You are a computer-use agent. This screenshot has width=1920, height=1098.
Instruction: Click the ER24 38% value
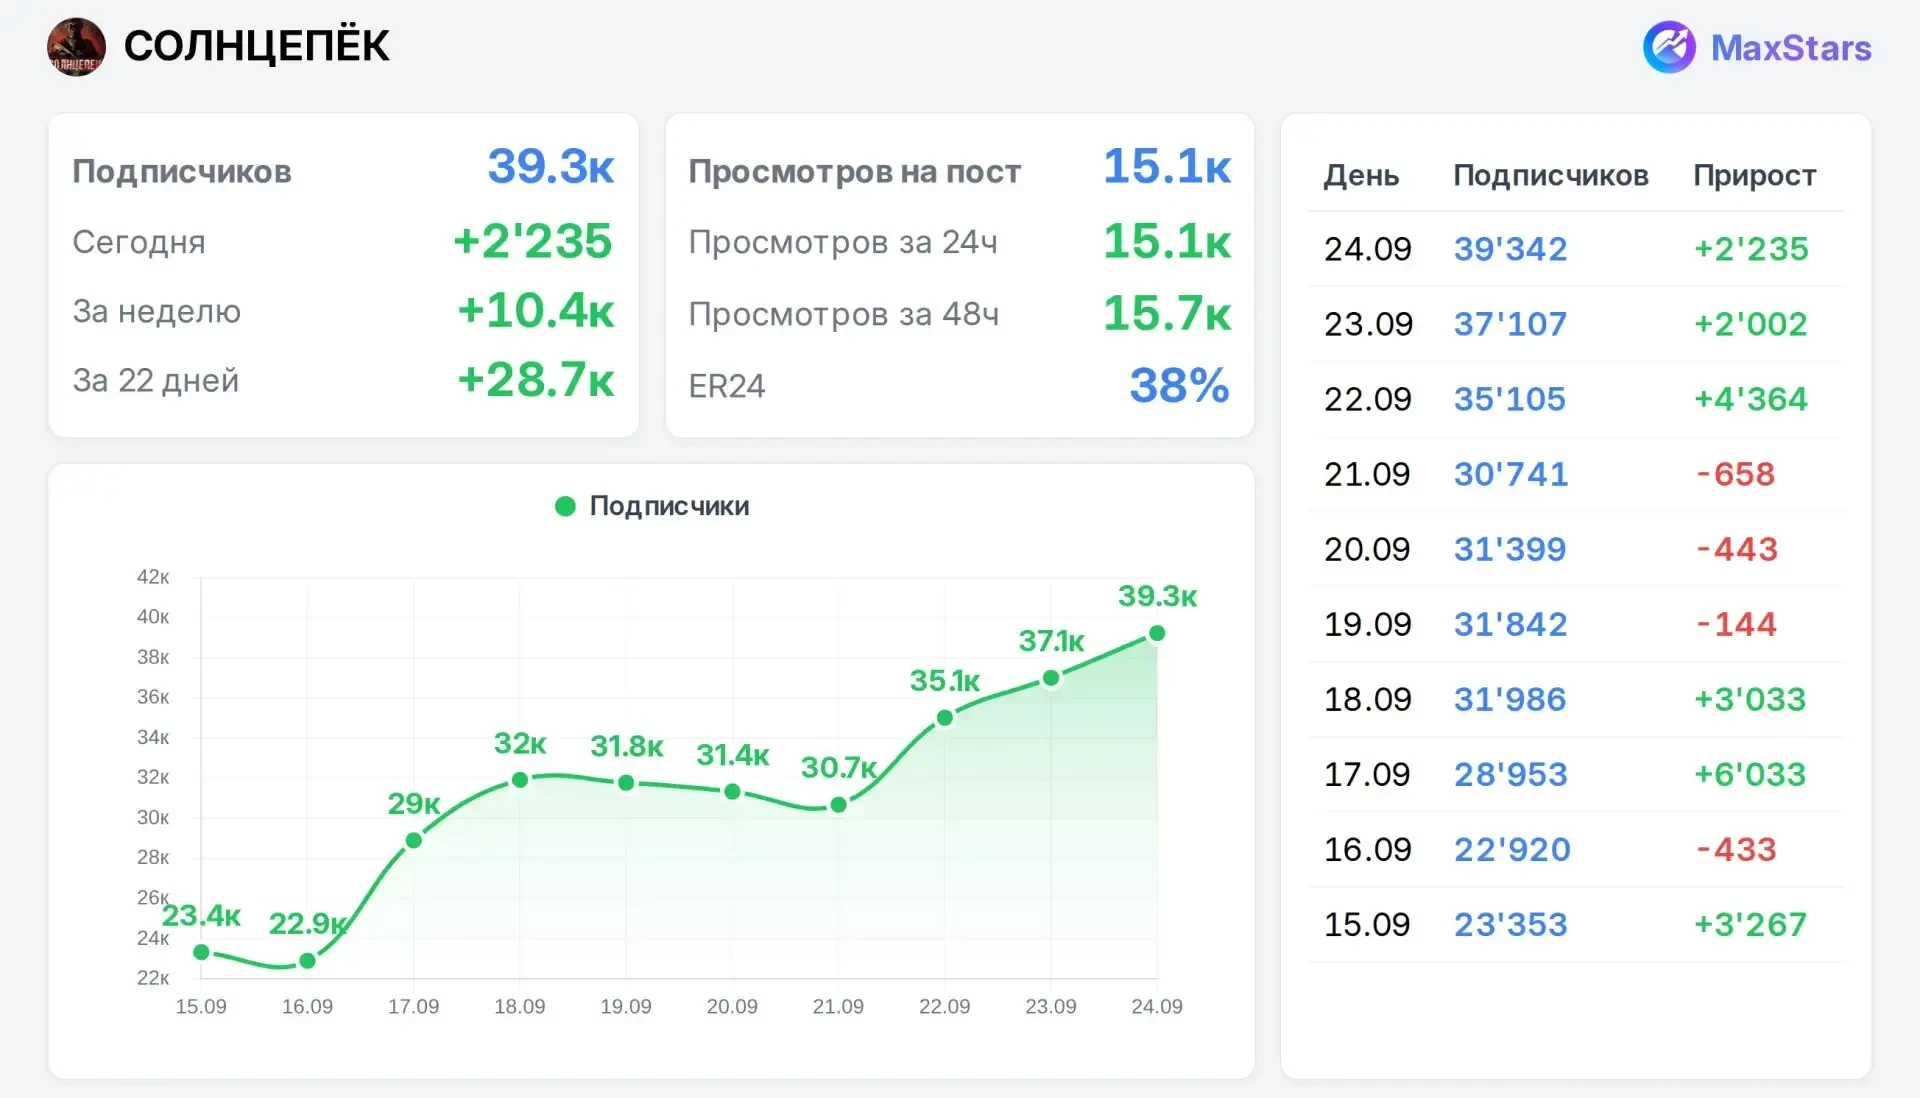tap(1179, 385)
